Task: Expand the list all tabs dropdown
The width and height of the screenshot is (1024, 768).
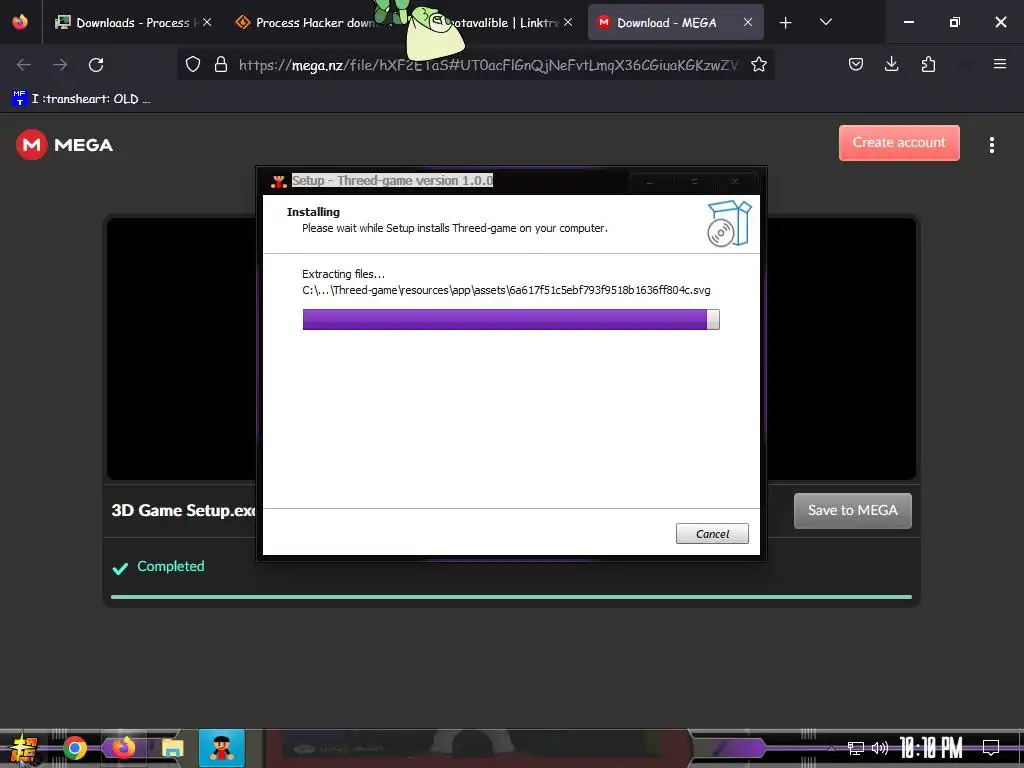Action: pos(826,22)
